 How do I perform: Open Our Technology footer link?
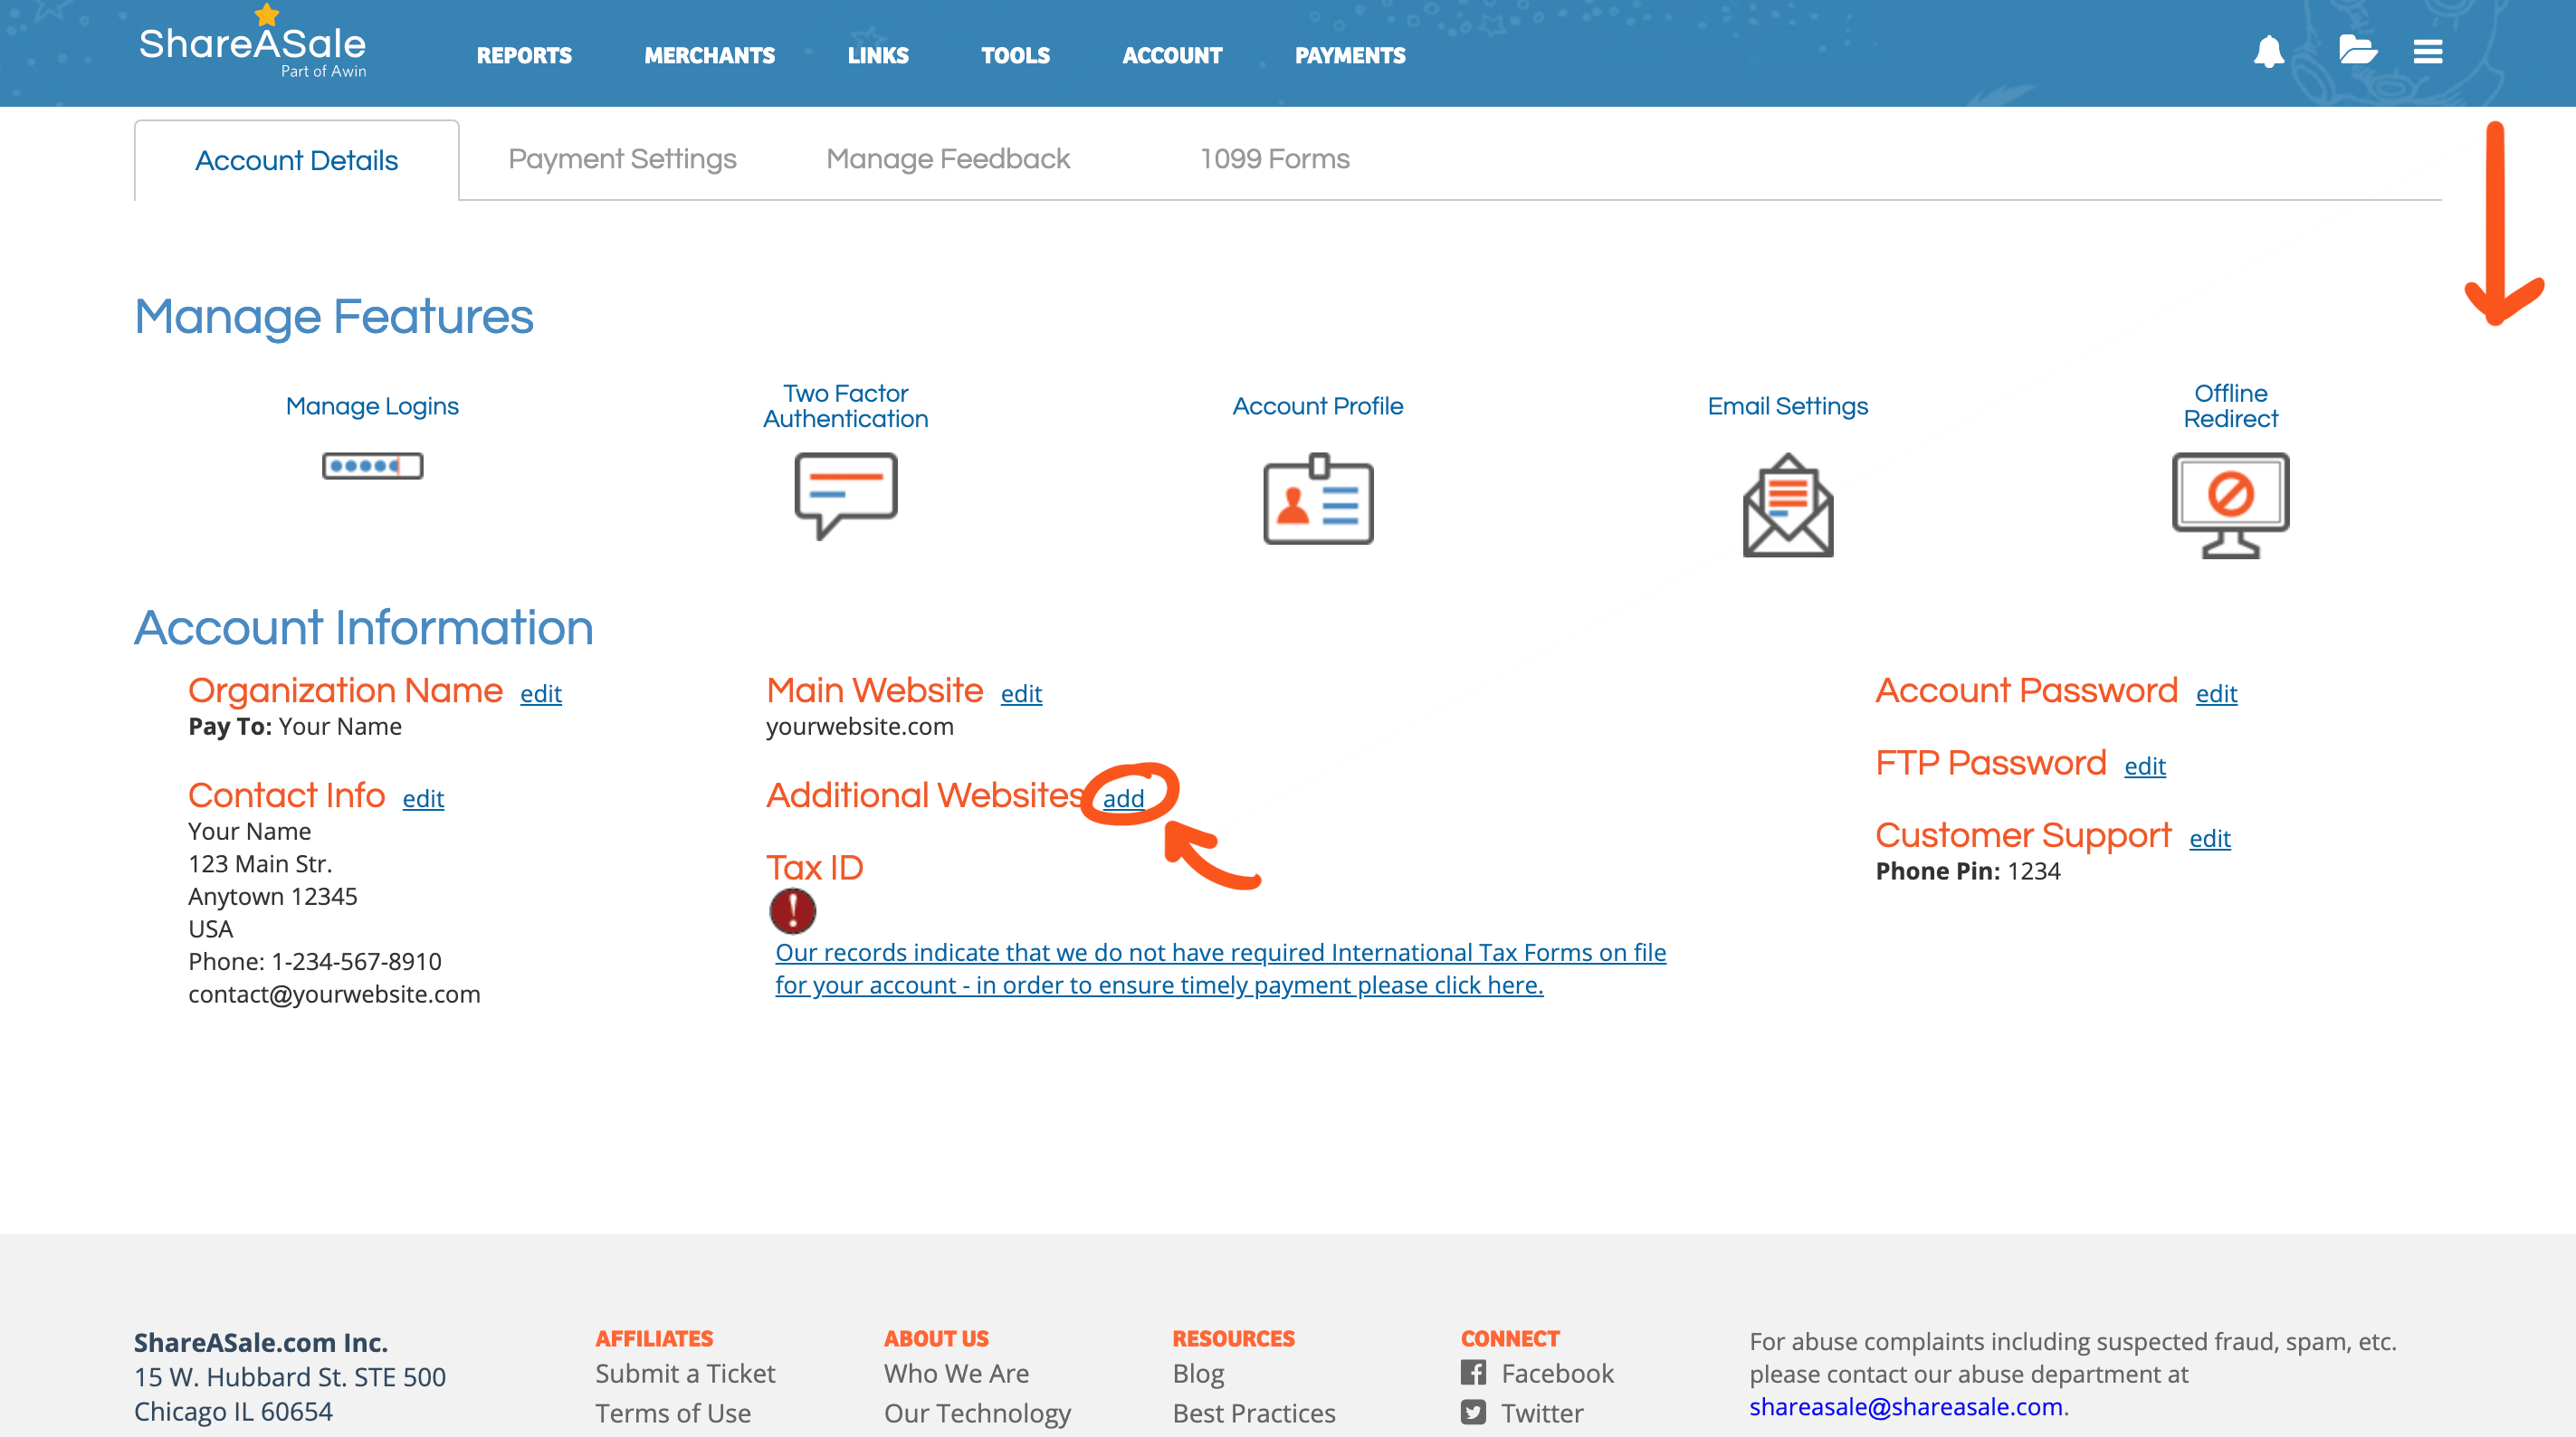coord(977,1413)
